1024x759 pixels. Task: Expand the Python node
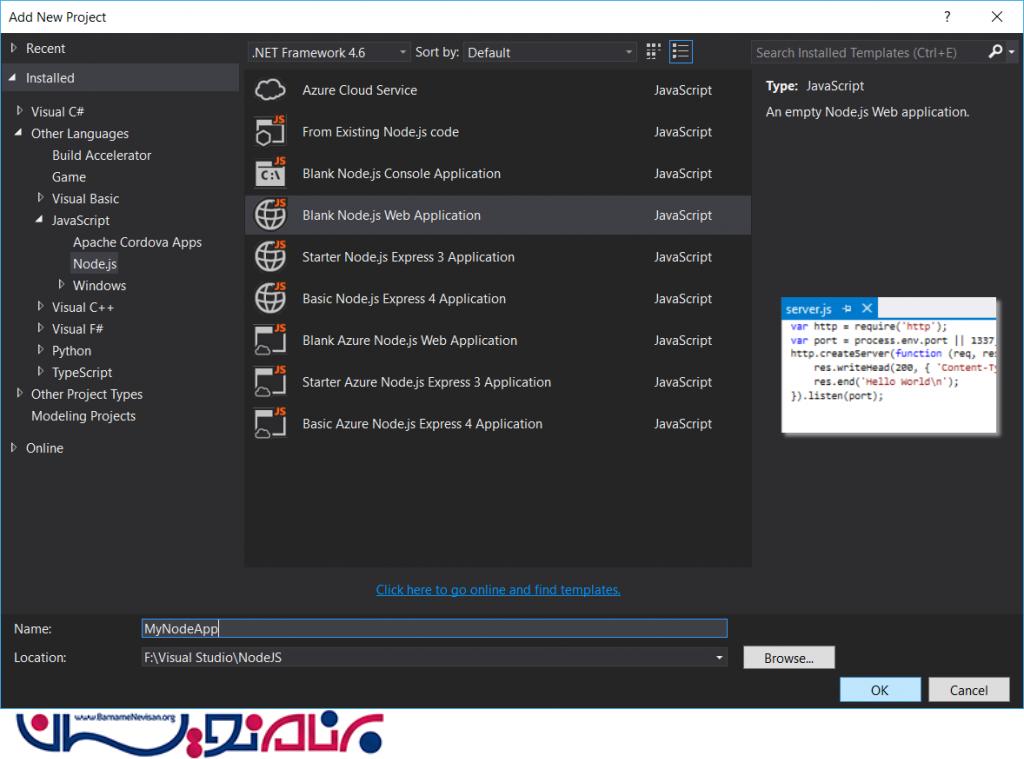pyautogui.click(x=40, y=349)
